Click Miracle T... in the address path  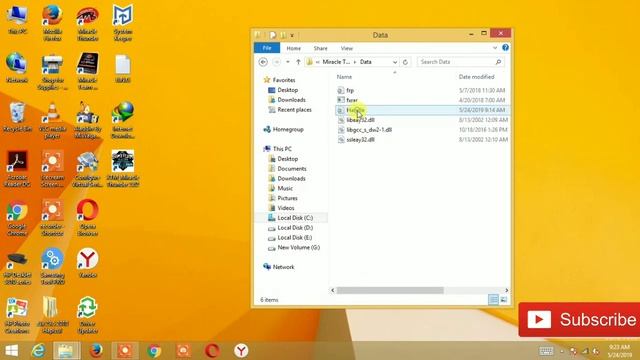pyautogui.click(x=336, y=62)
